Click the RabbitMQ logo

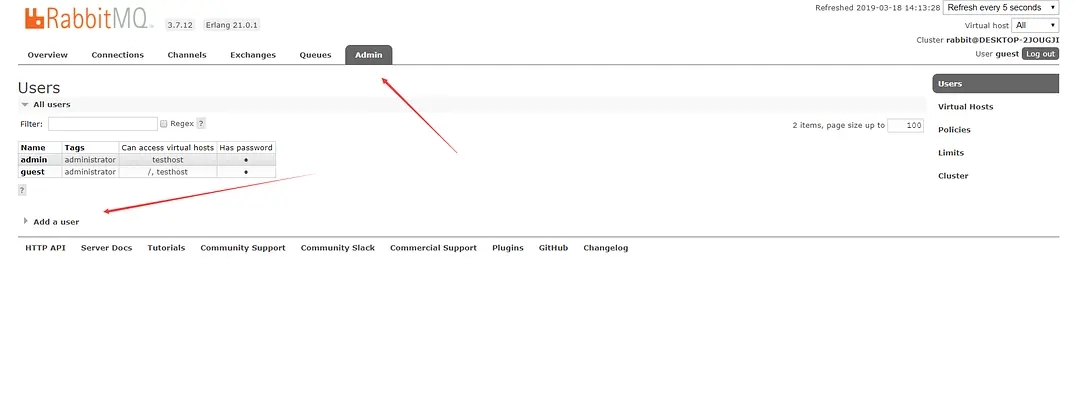click(89, 19)
